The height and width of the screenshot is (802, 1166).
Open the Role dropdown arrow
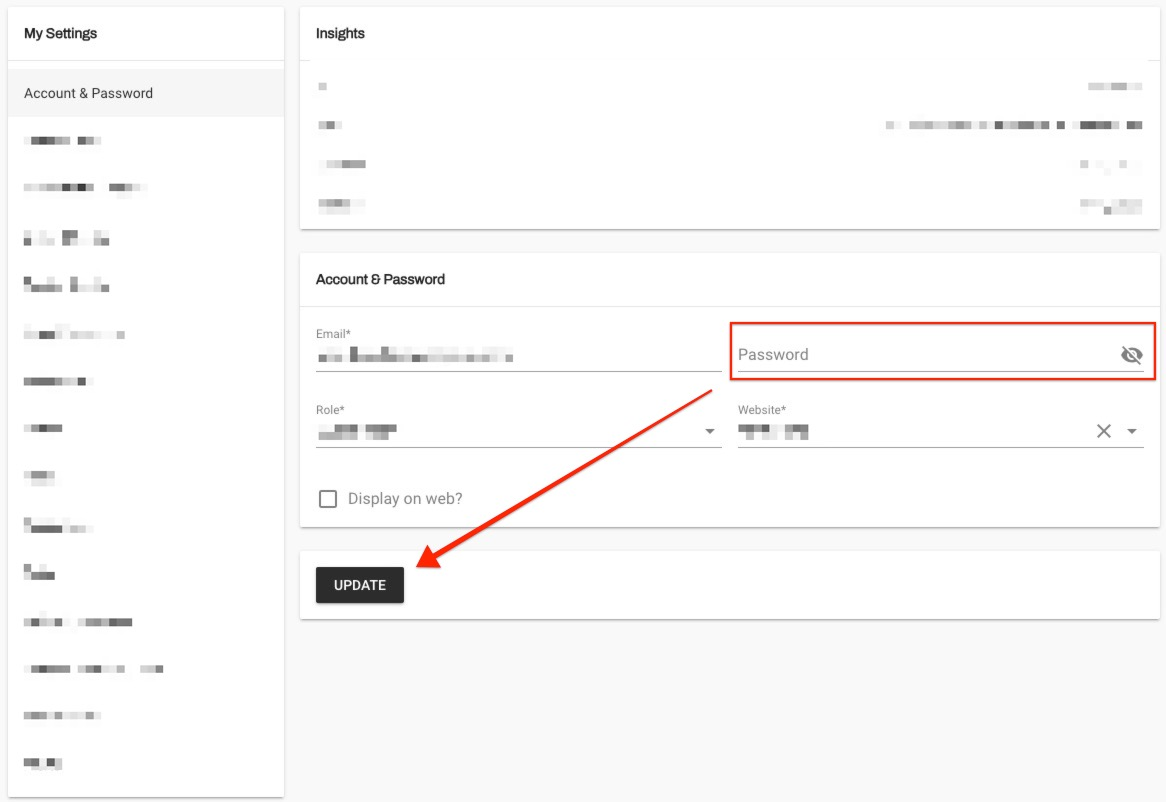[x=709, y=432]
